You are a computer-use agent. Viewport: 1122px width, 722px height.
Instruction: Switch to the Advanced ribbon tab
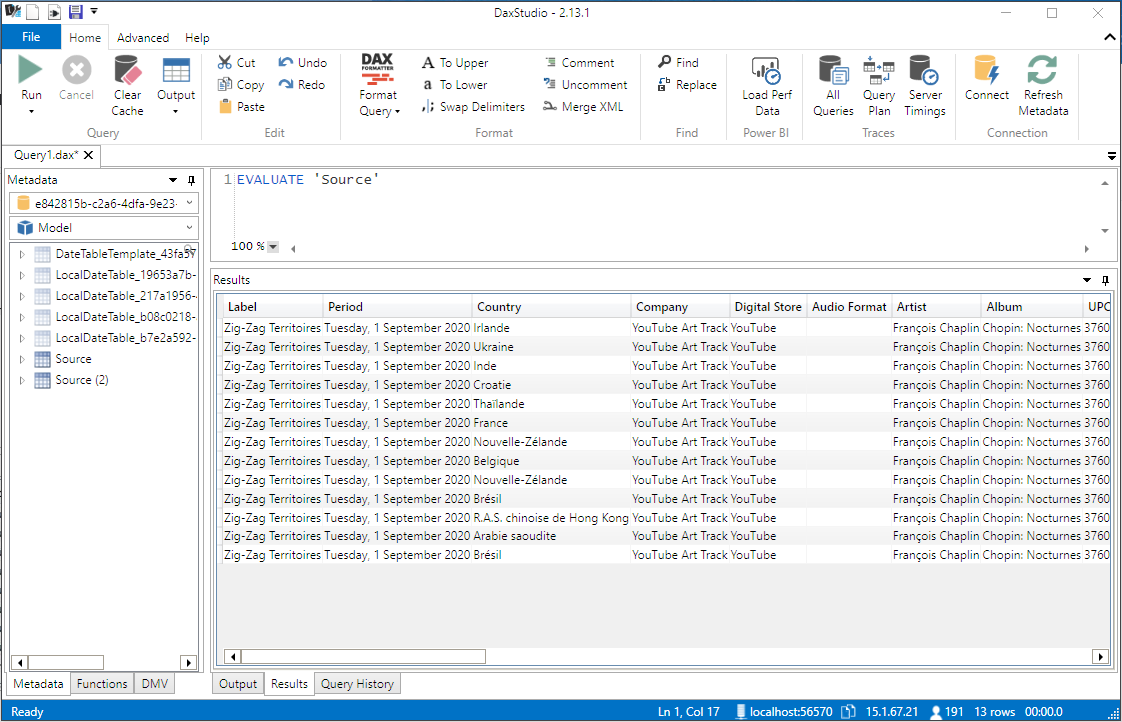pos(143,37)
